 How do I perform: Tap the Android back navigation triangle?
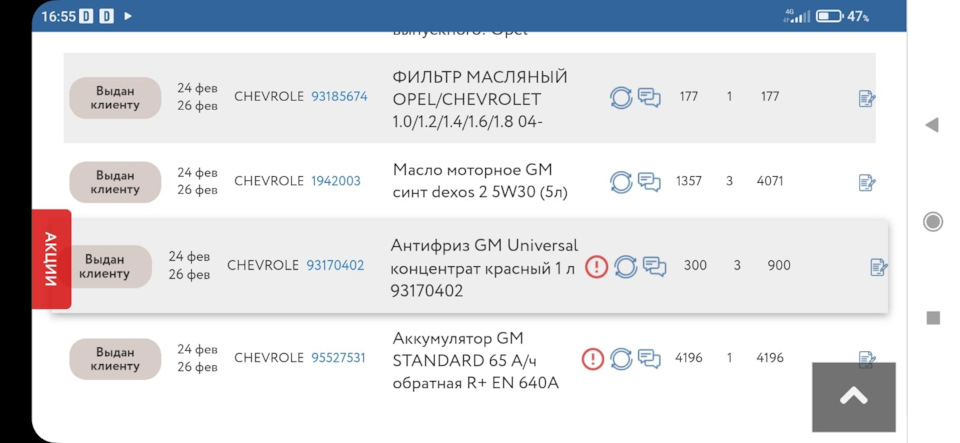pyautogui.click(x=932, y=125)
